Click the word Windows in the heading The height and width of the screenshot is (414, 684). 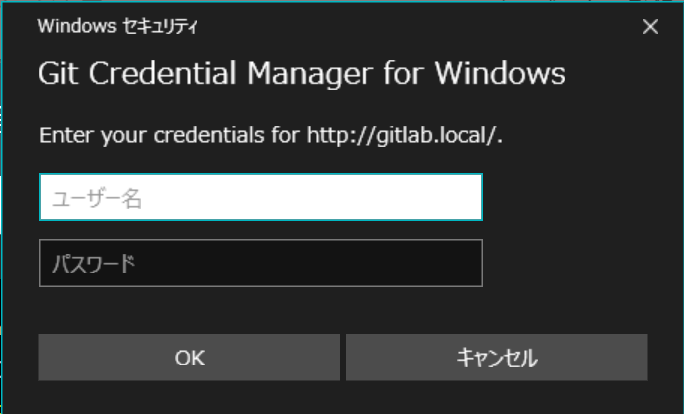coord(500,72)
